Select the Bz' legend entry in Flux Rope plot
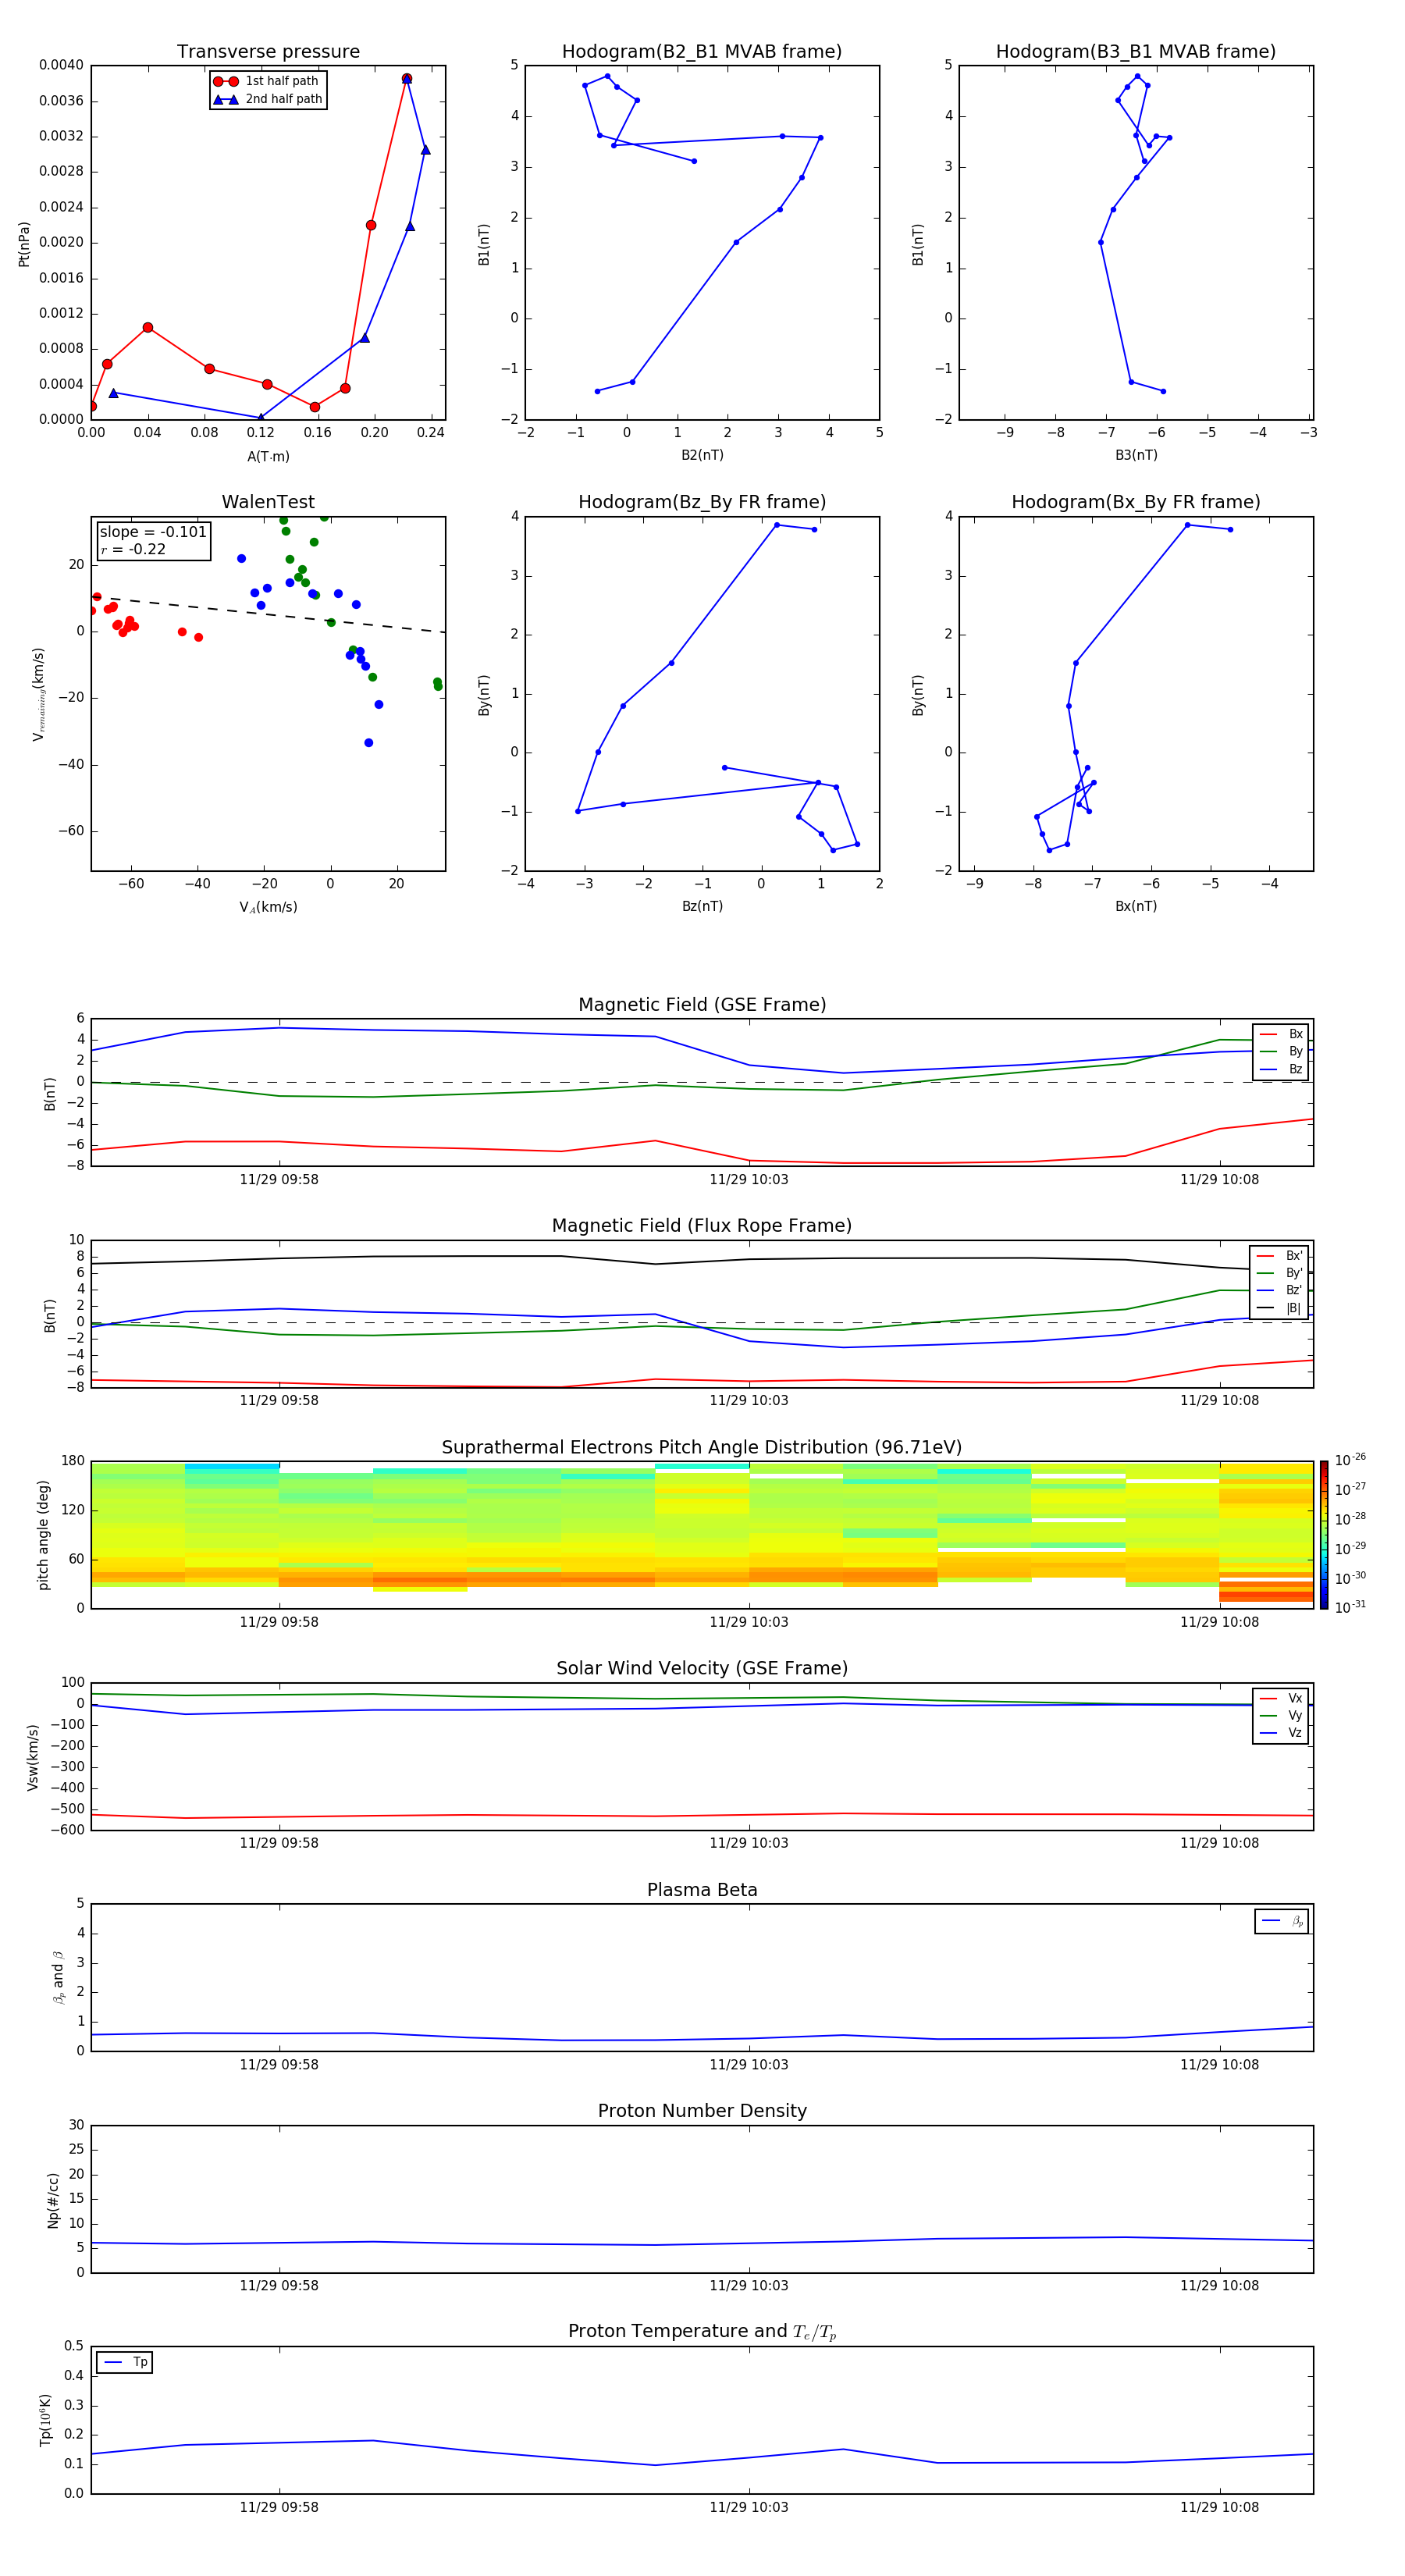The image size is (1405, 2576). pos(1280,1290)
